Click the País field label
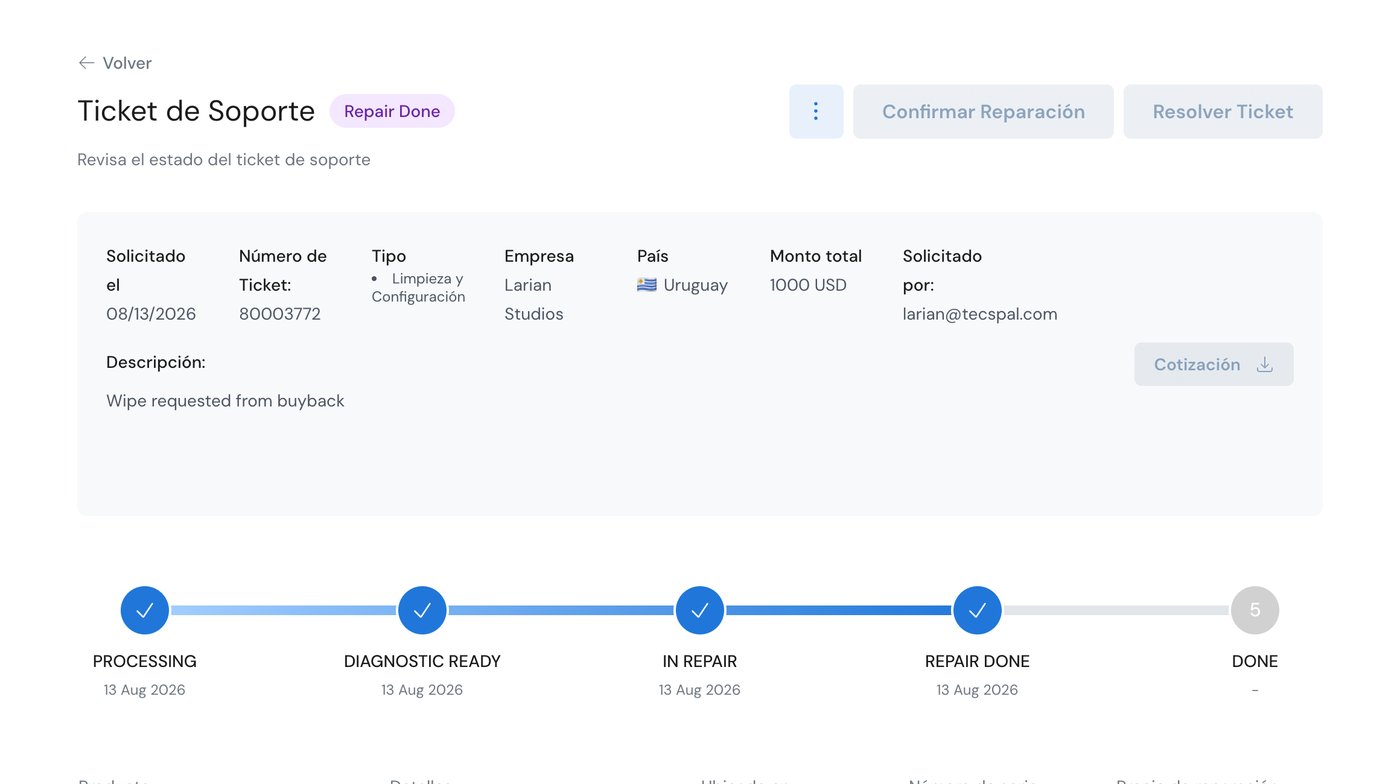 (653, 256)
